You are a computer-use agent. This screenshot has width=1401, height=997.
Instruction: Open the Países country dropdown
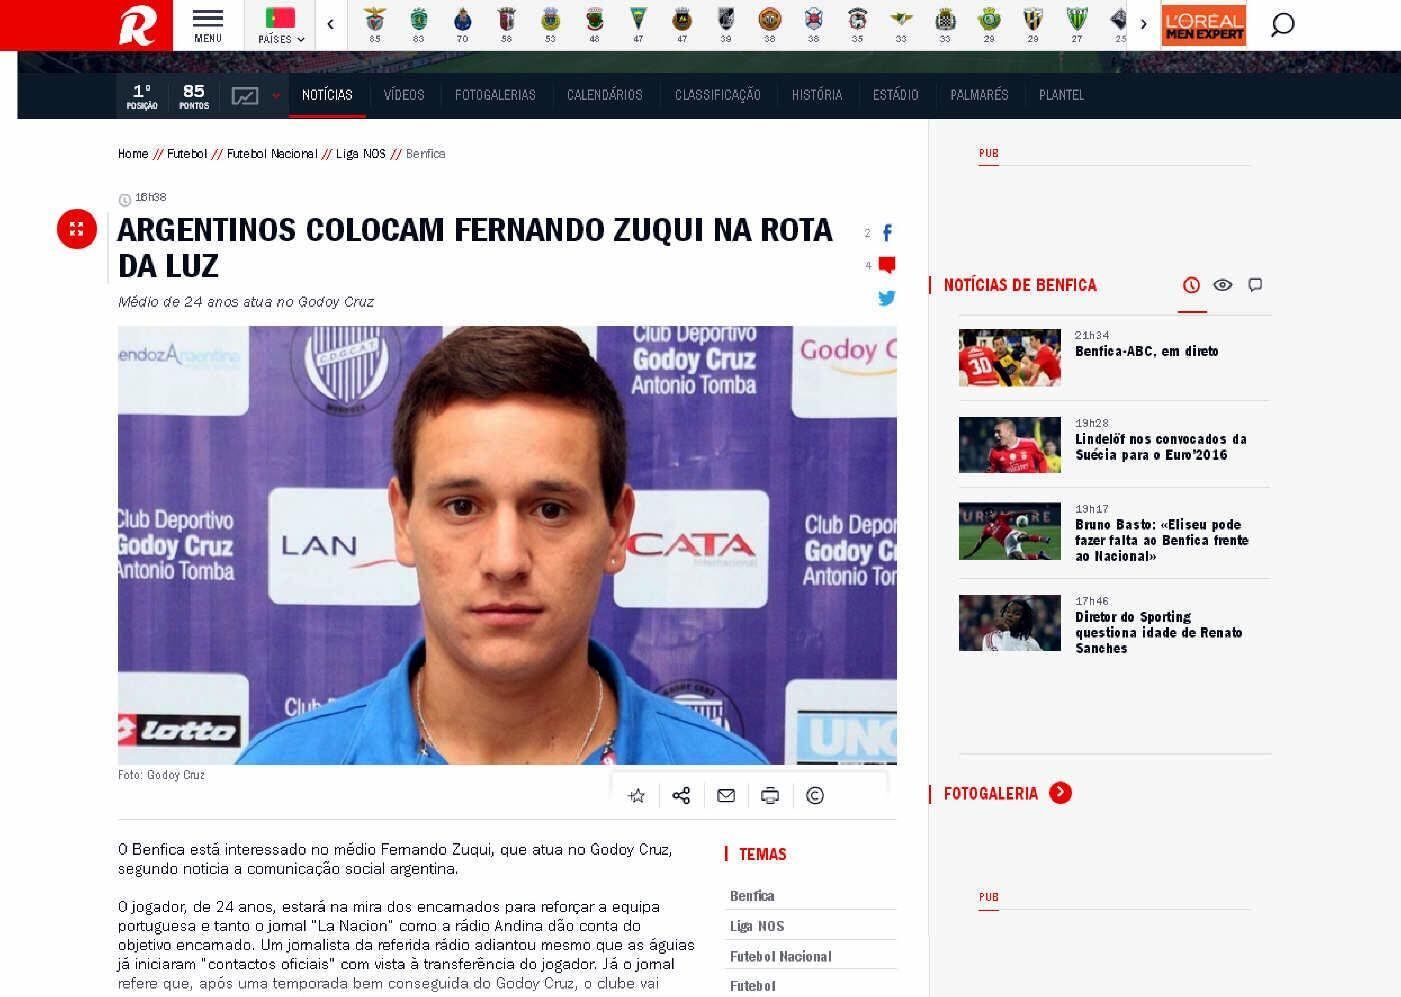280,26
